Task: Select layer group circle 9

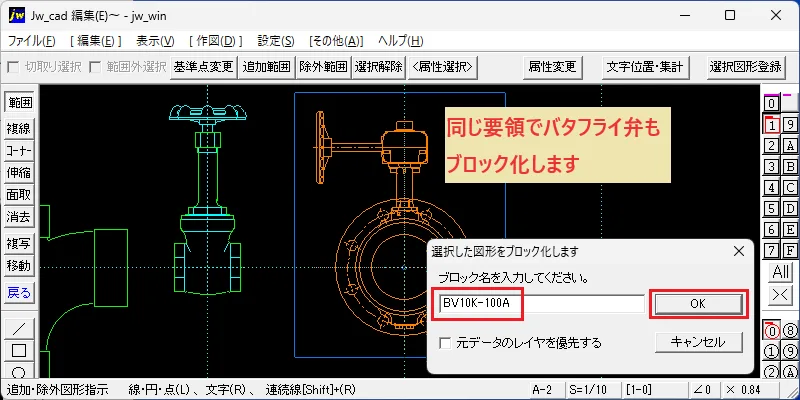Action: (790, 352)
